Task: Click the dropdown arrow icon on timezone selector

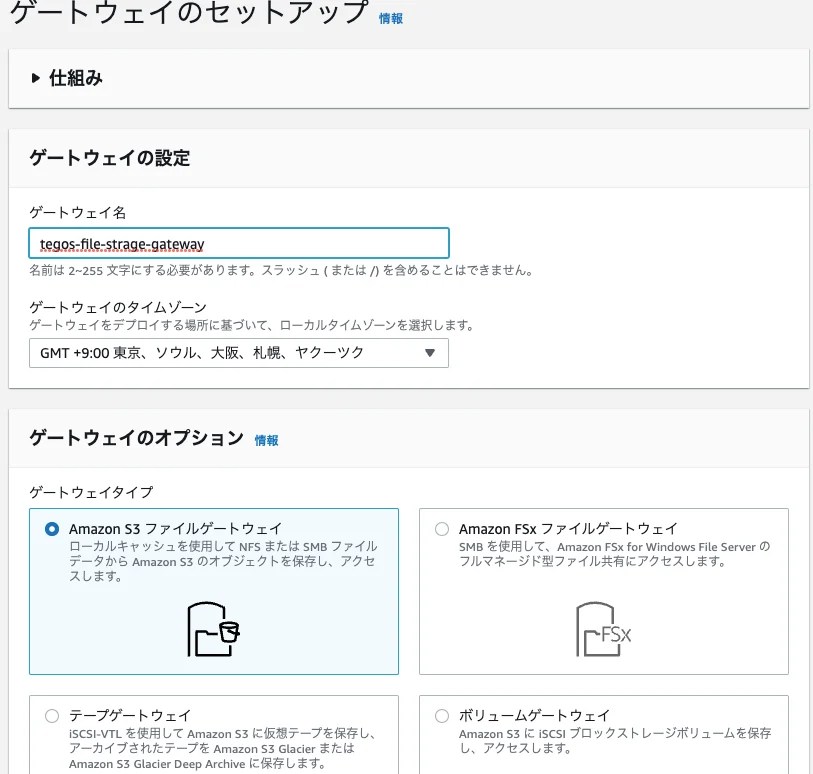Action: tap(430, 352)
